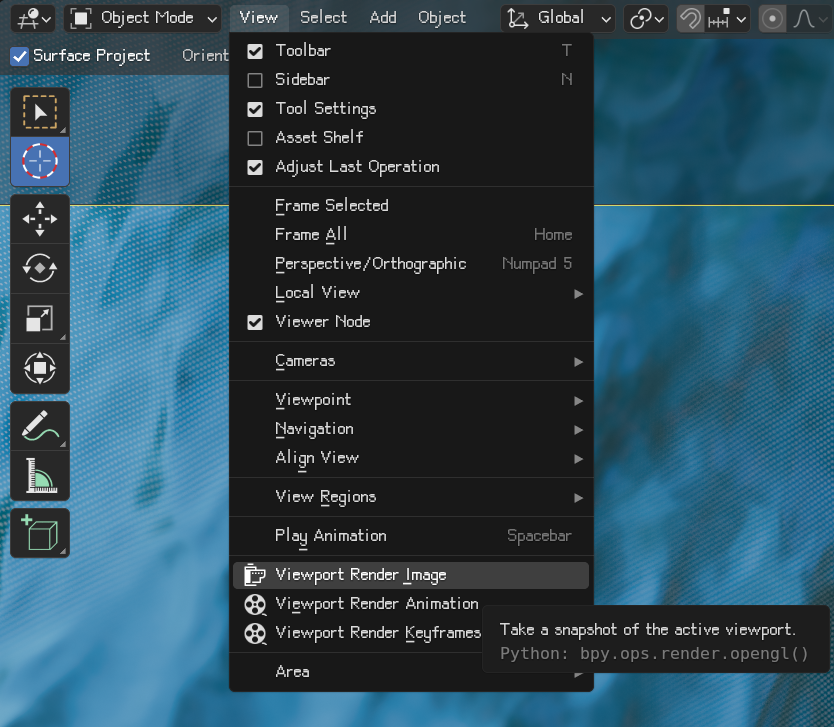Viewport: 834px width, 727px height.
Task: Toggle Perspective/Orthographic view
Action: 411,264
